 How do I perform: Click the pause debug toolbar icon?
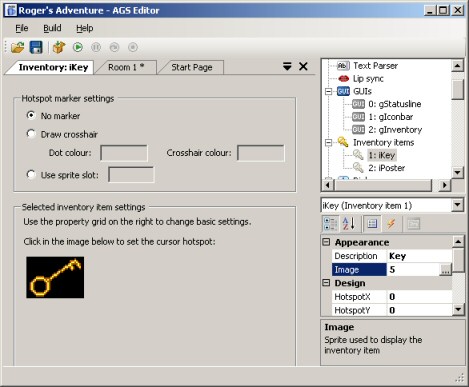[96, 47]
